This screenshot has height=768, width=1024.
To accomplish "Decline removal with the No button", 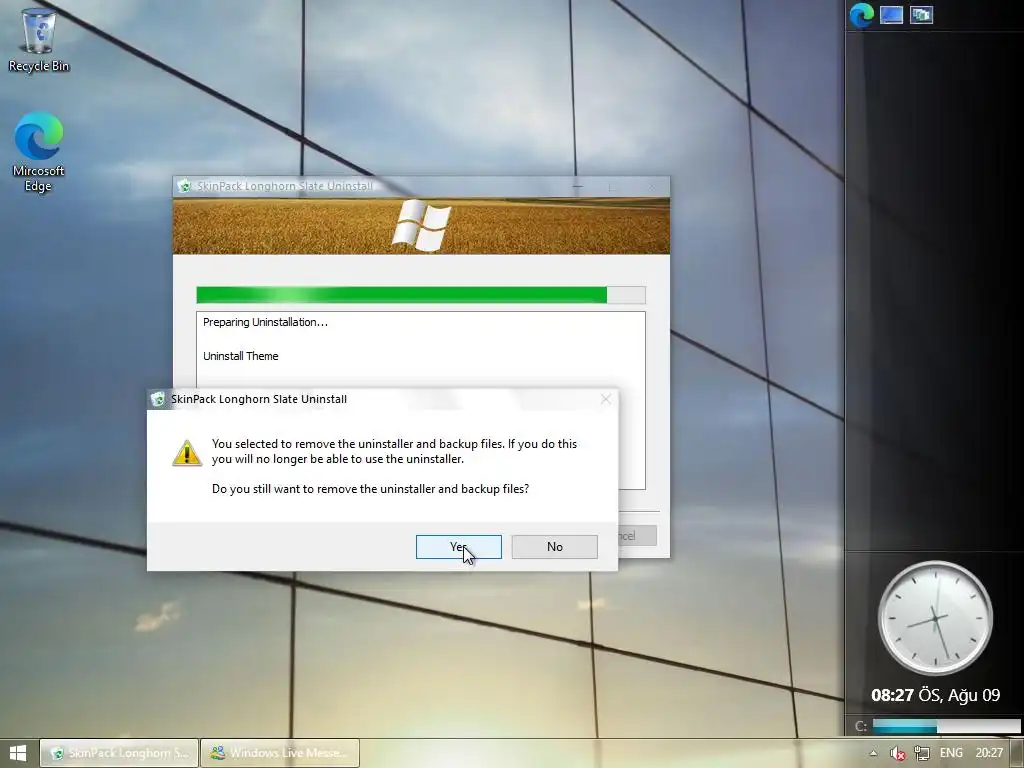I will [x=554, y=547].
